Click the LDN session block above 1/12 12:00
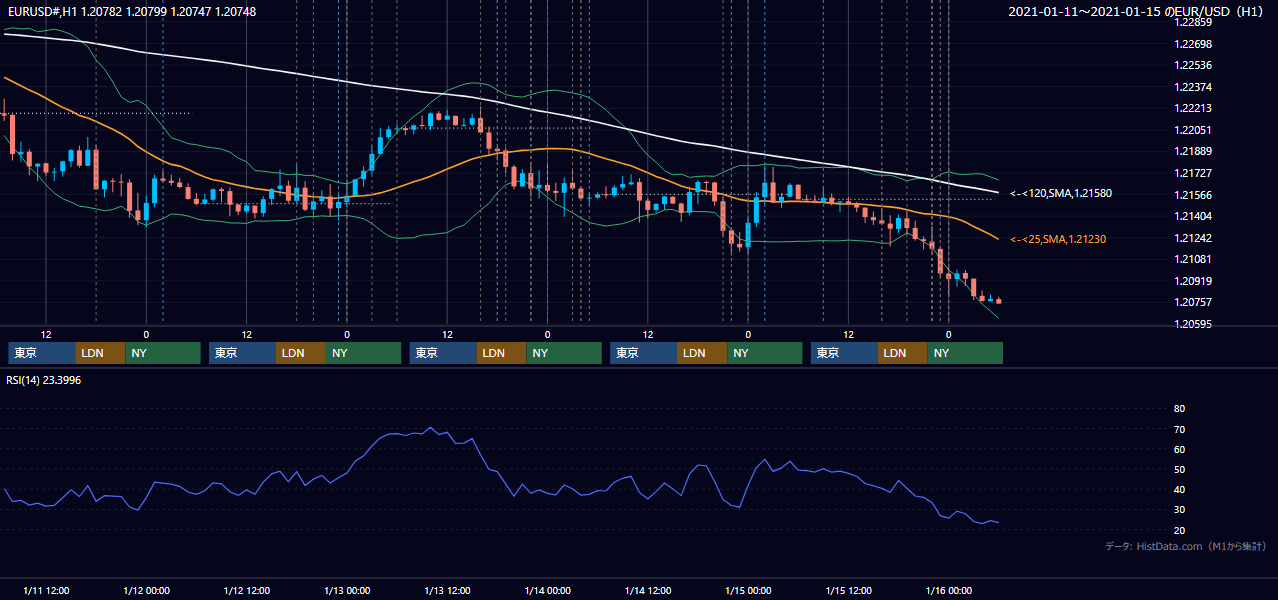The height and width of the screenshot is (600, 1278). click(300, 353)
